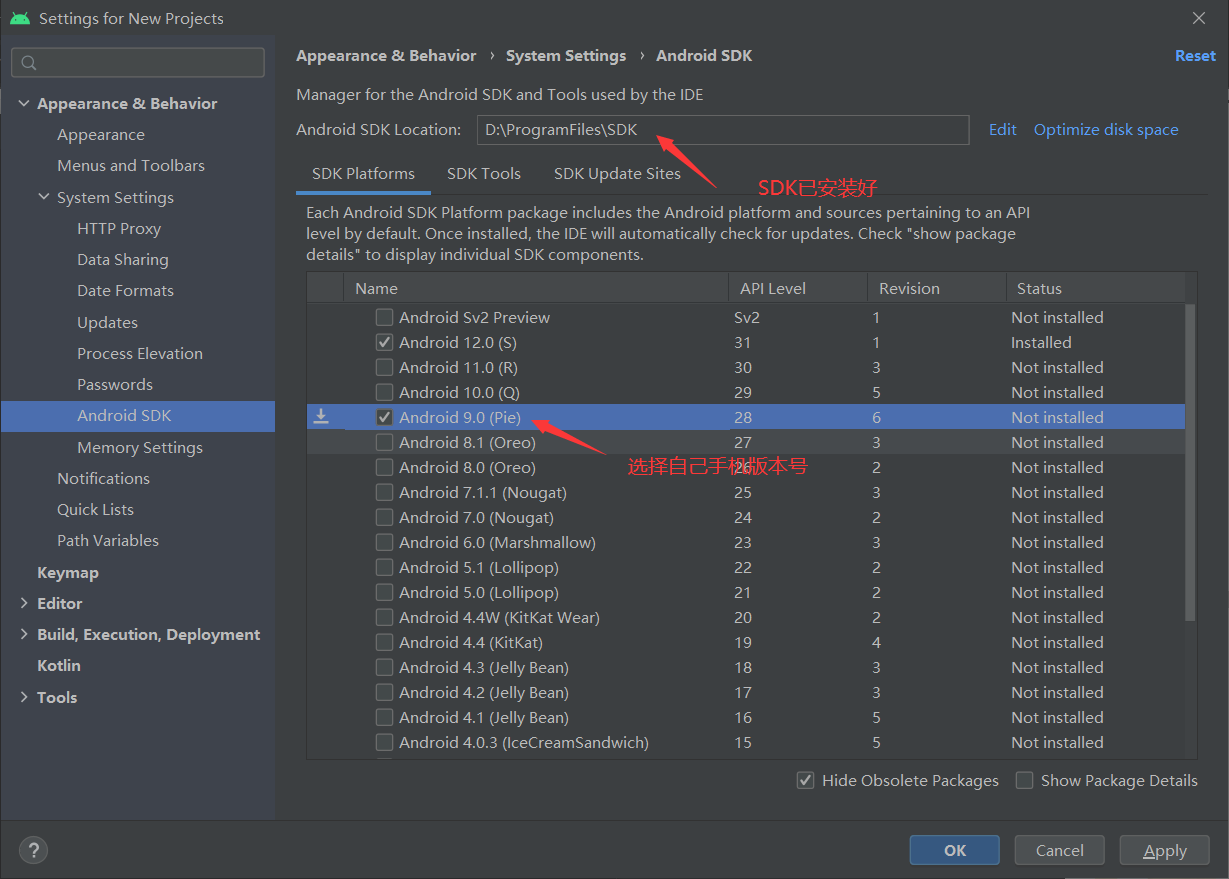1229x879 pixels.
Task: Enable the Android Sv2 Preview checkbox
Action: coord(384,317)
